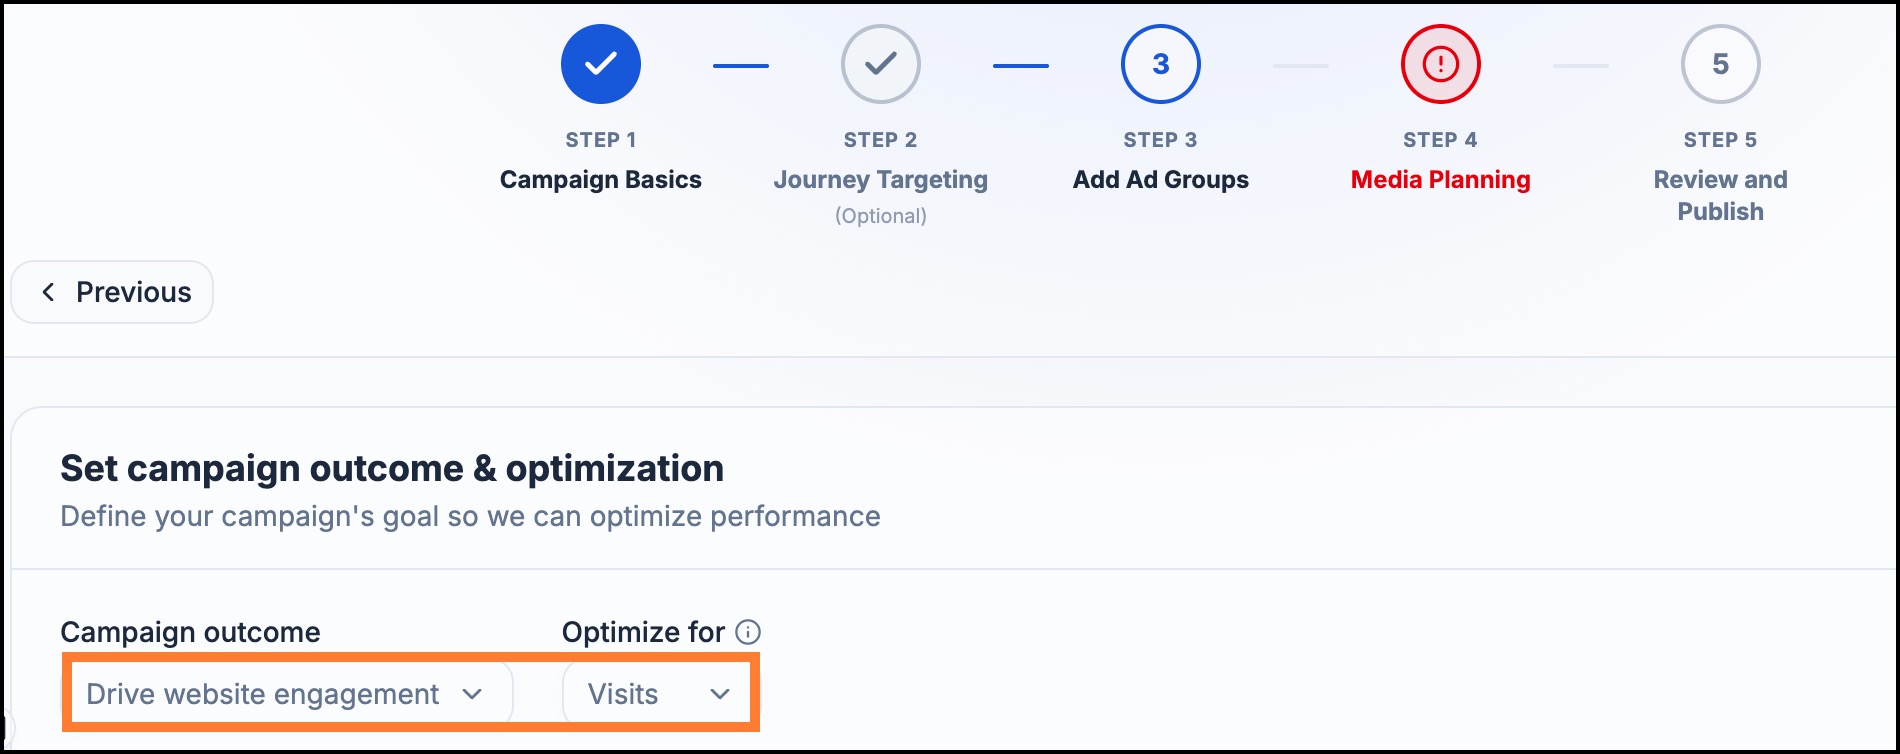Click the 'STEP 4' label text

(x=1441, y=140)
